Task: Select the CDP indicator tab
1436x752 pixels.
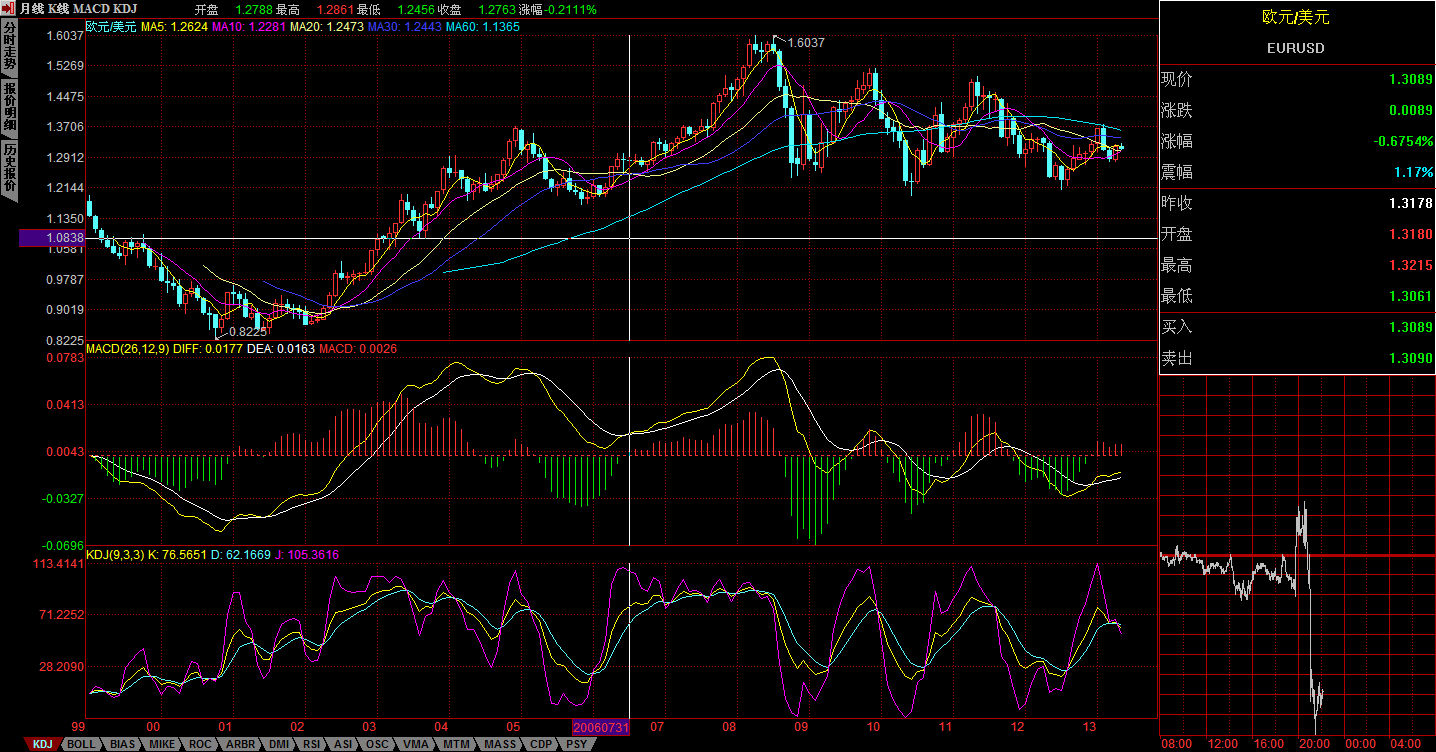Action: pos(539,744)
